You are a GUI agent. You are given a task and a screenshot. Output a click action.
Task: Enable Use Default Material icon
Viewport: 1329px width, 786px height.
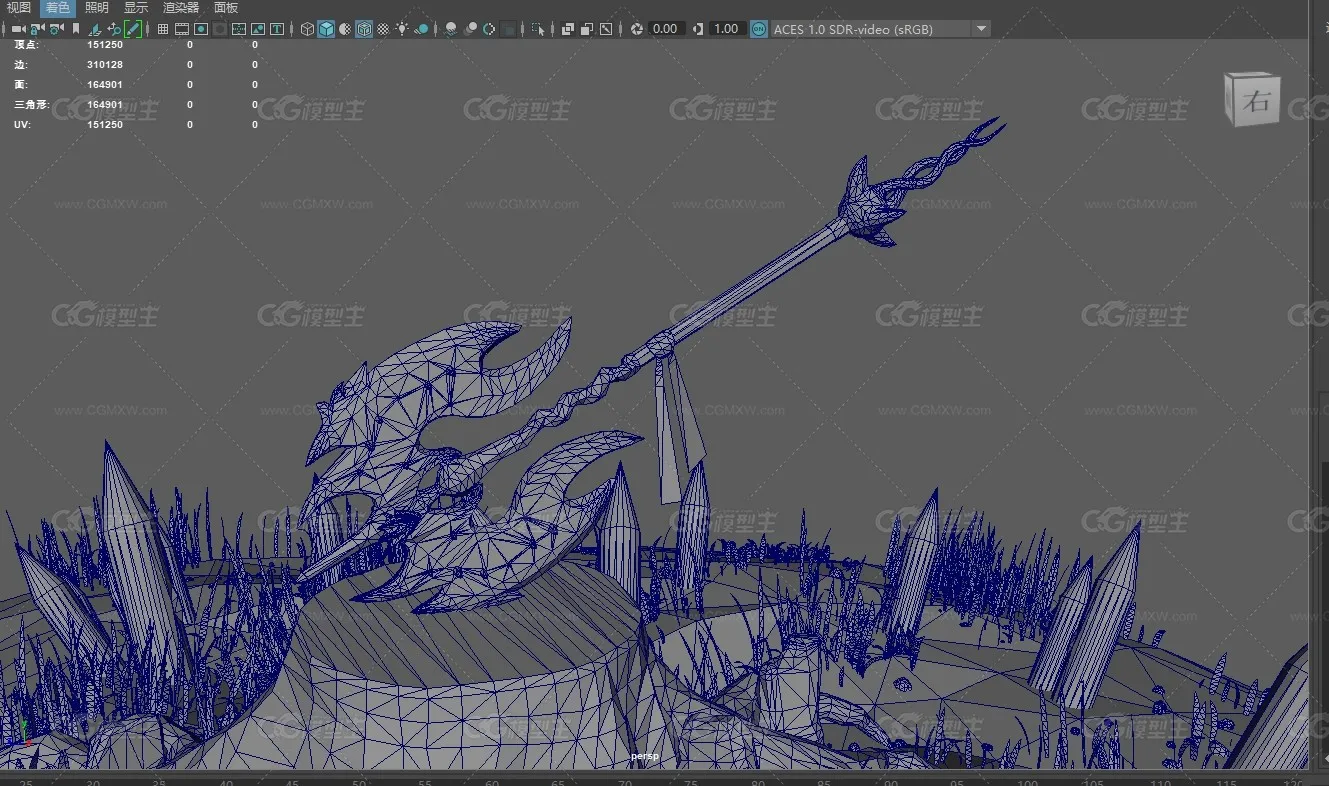345,29
